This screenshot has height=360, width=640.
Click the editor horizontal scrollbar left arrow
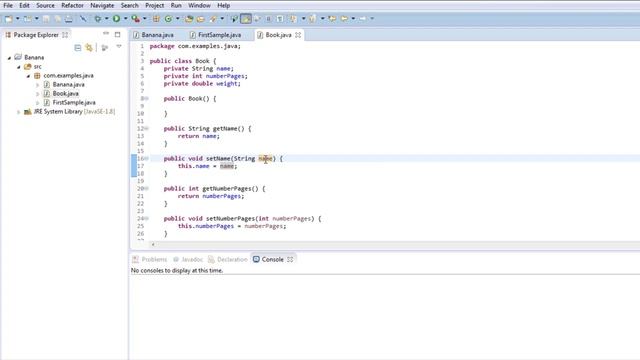[x=153, y=244]
